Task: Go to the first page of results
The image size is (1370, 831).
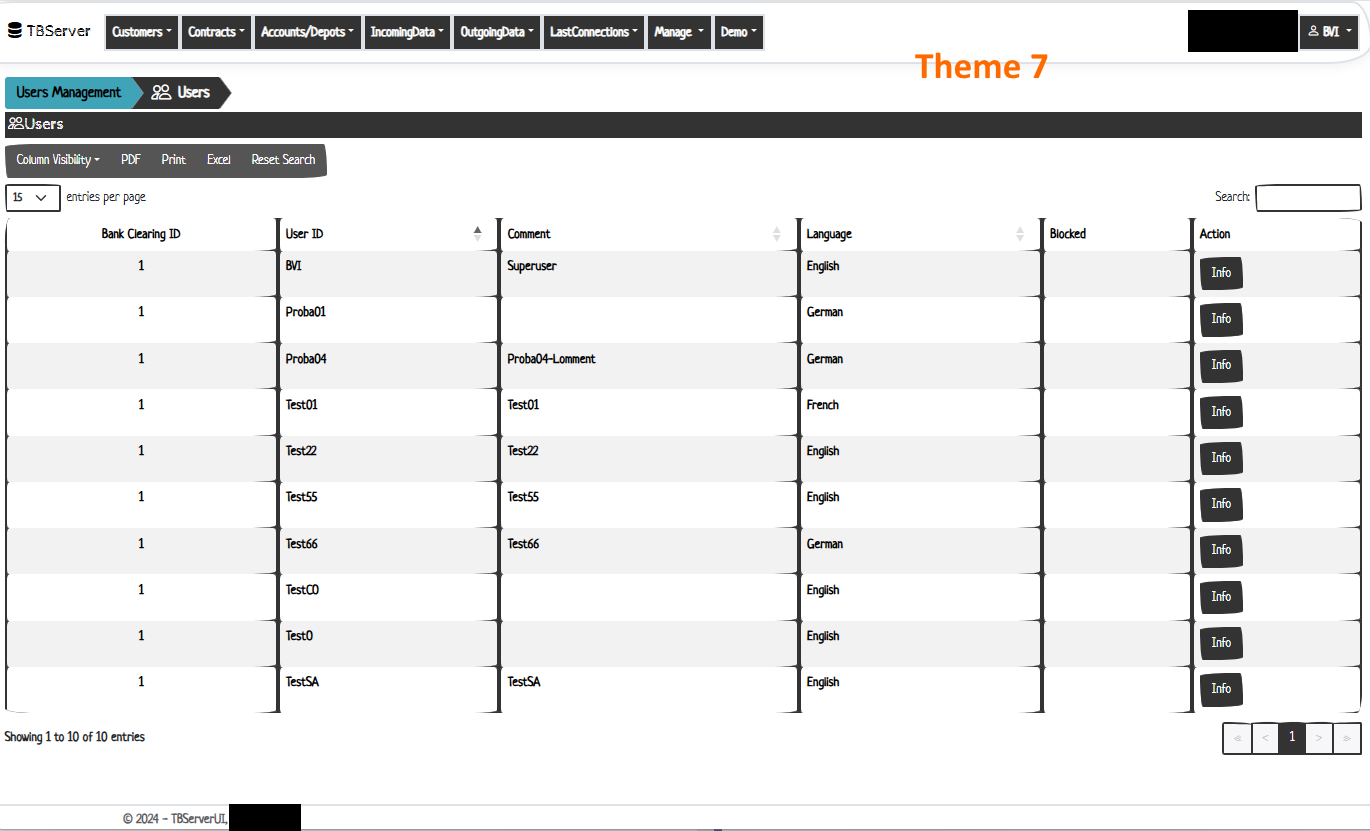Action: click(1237, 738)
